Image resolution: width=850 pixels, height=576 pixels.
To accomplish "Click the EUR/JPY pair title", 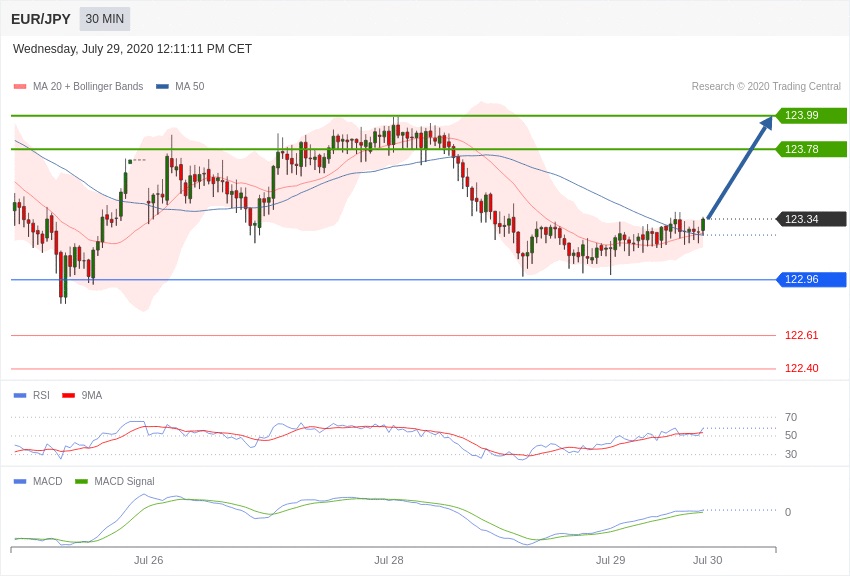I will point(41,19).
